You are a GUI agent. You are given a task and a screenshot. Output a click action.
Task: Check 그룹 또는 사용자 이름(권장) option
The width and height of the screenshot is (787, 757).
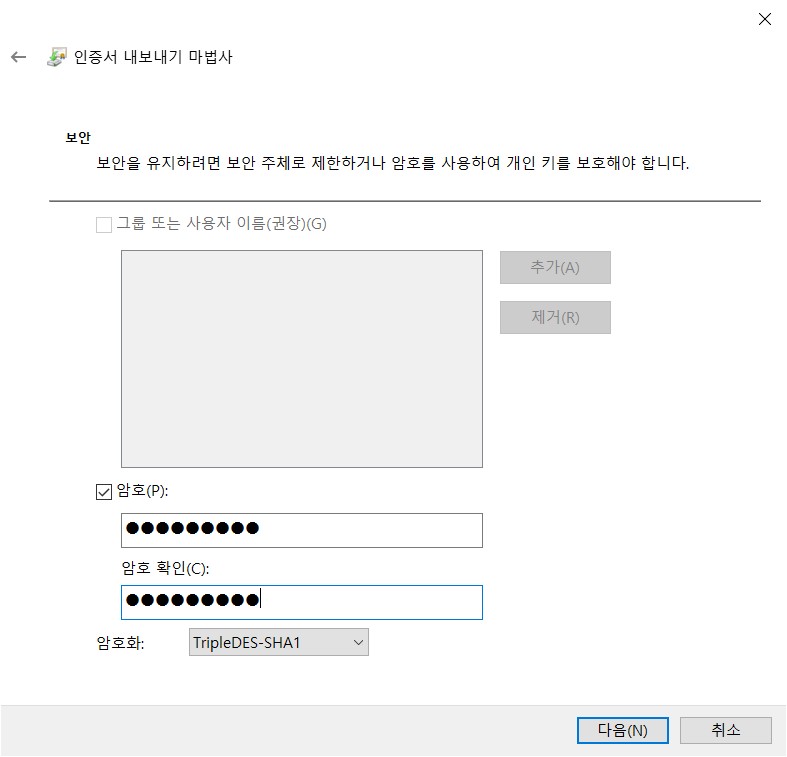pos(104,224)
